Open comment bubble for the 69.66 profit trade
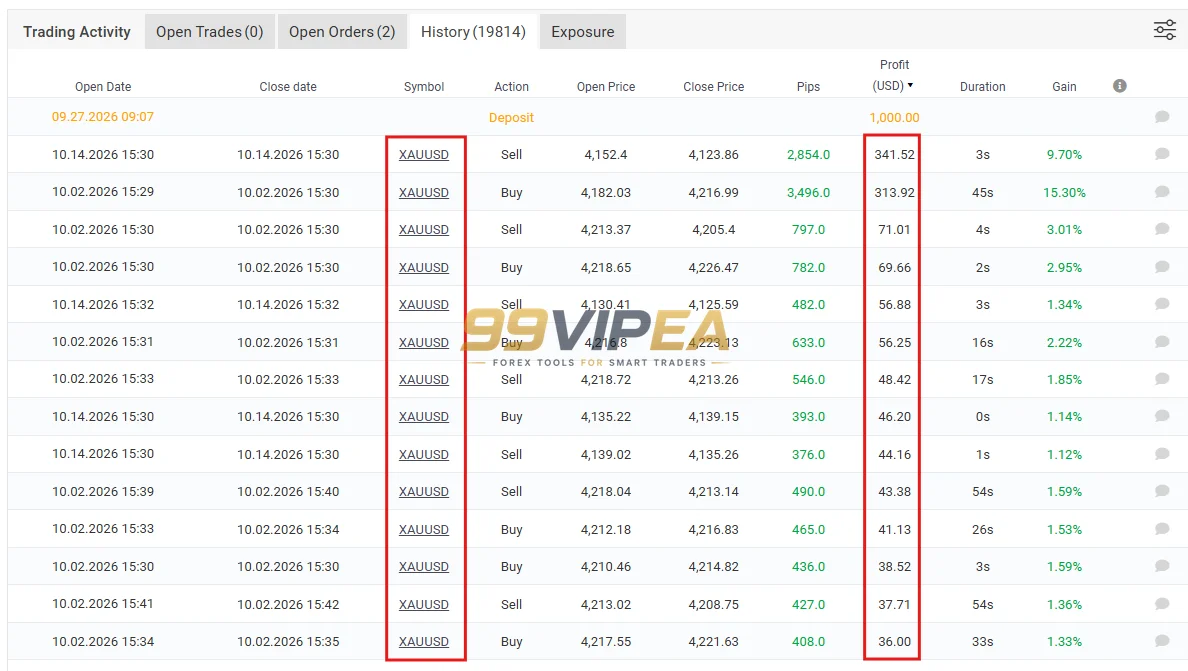Image resolution: width=1188 pixels, height=671 pixels. pyautogui.click(x=1161, y=267)
